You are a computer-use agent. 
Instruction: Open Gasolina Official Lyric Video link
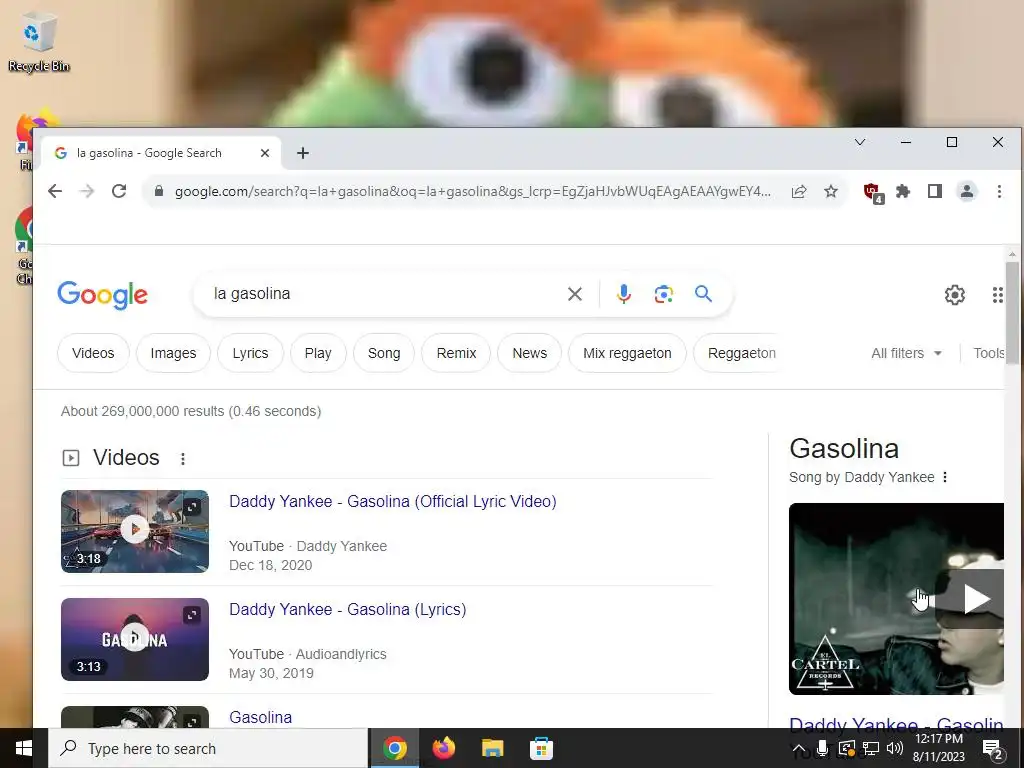tap(392, 502)
